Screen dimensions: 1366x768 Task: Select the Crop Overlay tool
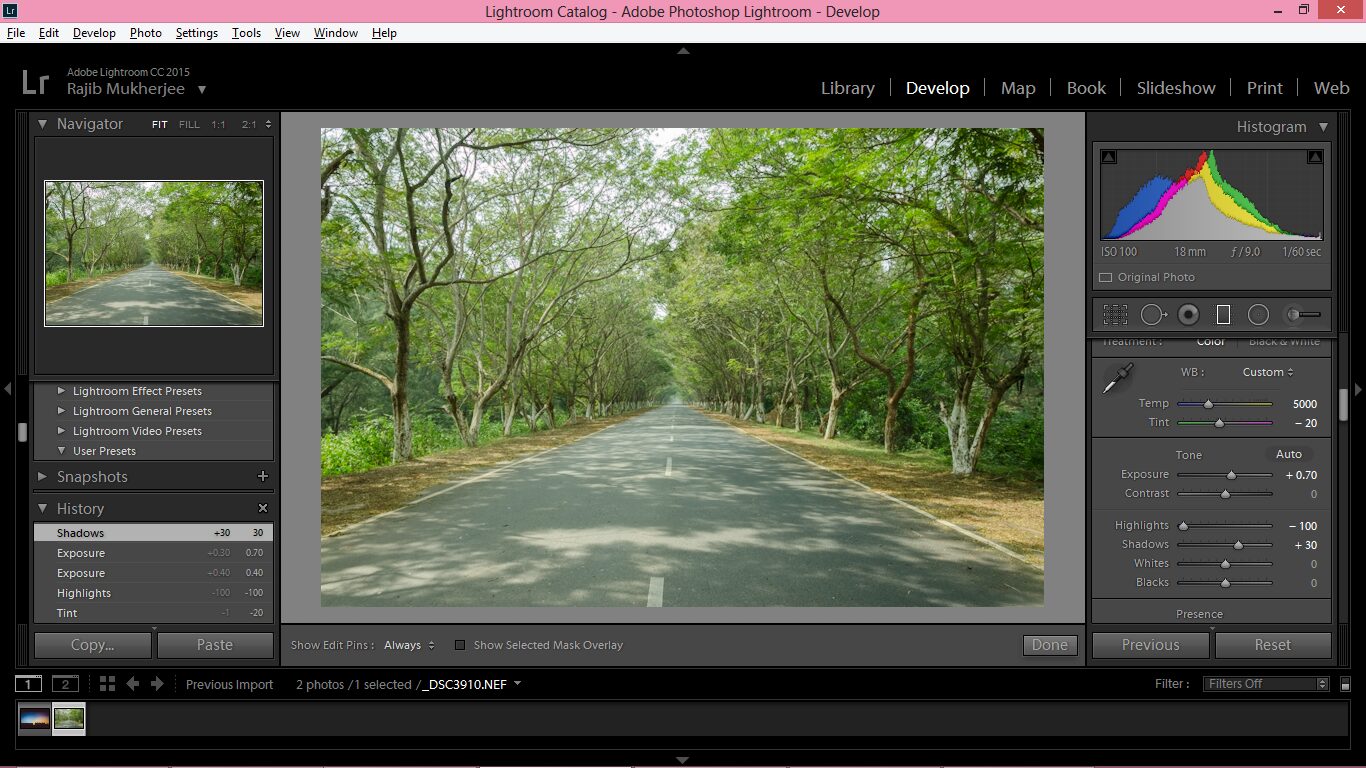coord(1115,315)
